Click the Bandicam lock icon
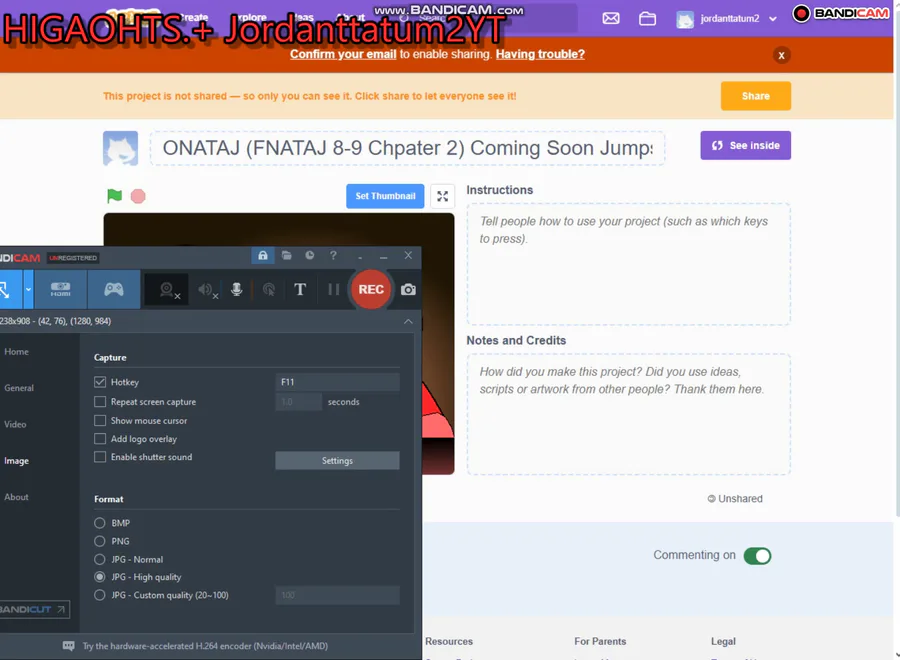The height and width of the screenshot is (660, 900). coord(262,255)
